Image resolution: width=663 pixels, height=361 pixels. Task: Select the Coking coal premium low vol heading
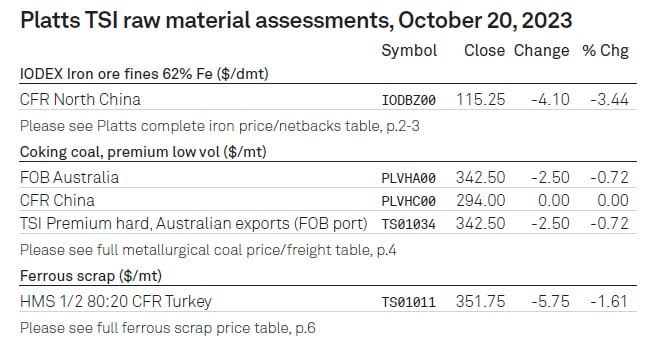143,152
